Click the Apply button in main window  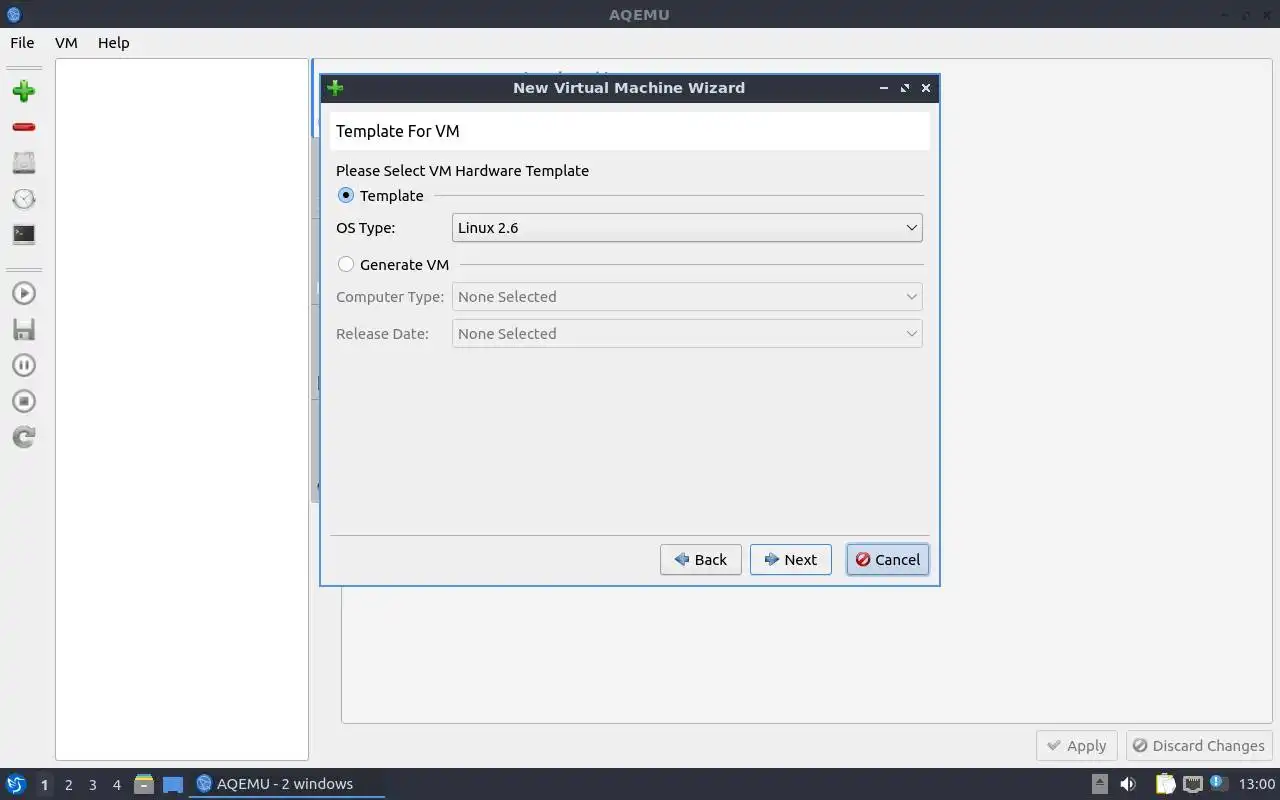click(1077, 746)
